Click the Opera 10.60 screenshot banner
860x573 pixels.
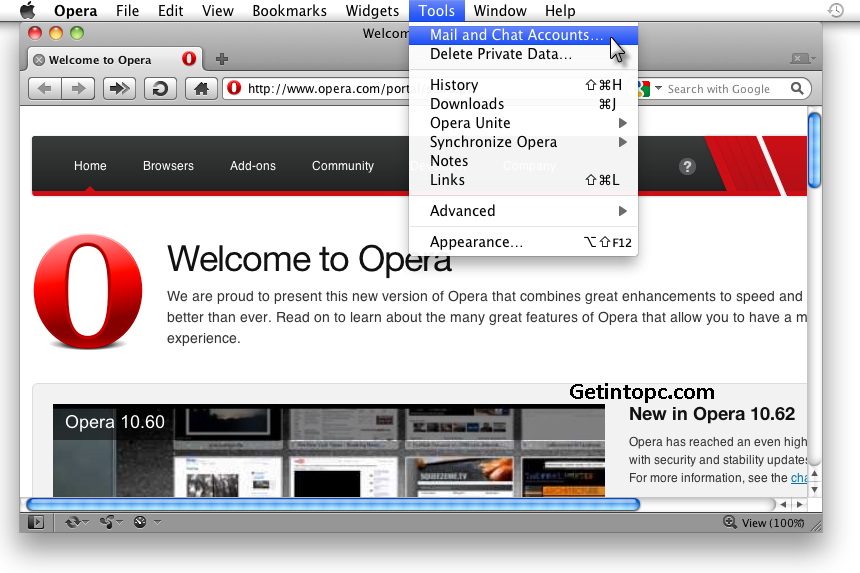pyautogui.click(x=329, y=450)
